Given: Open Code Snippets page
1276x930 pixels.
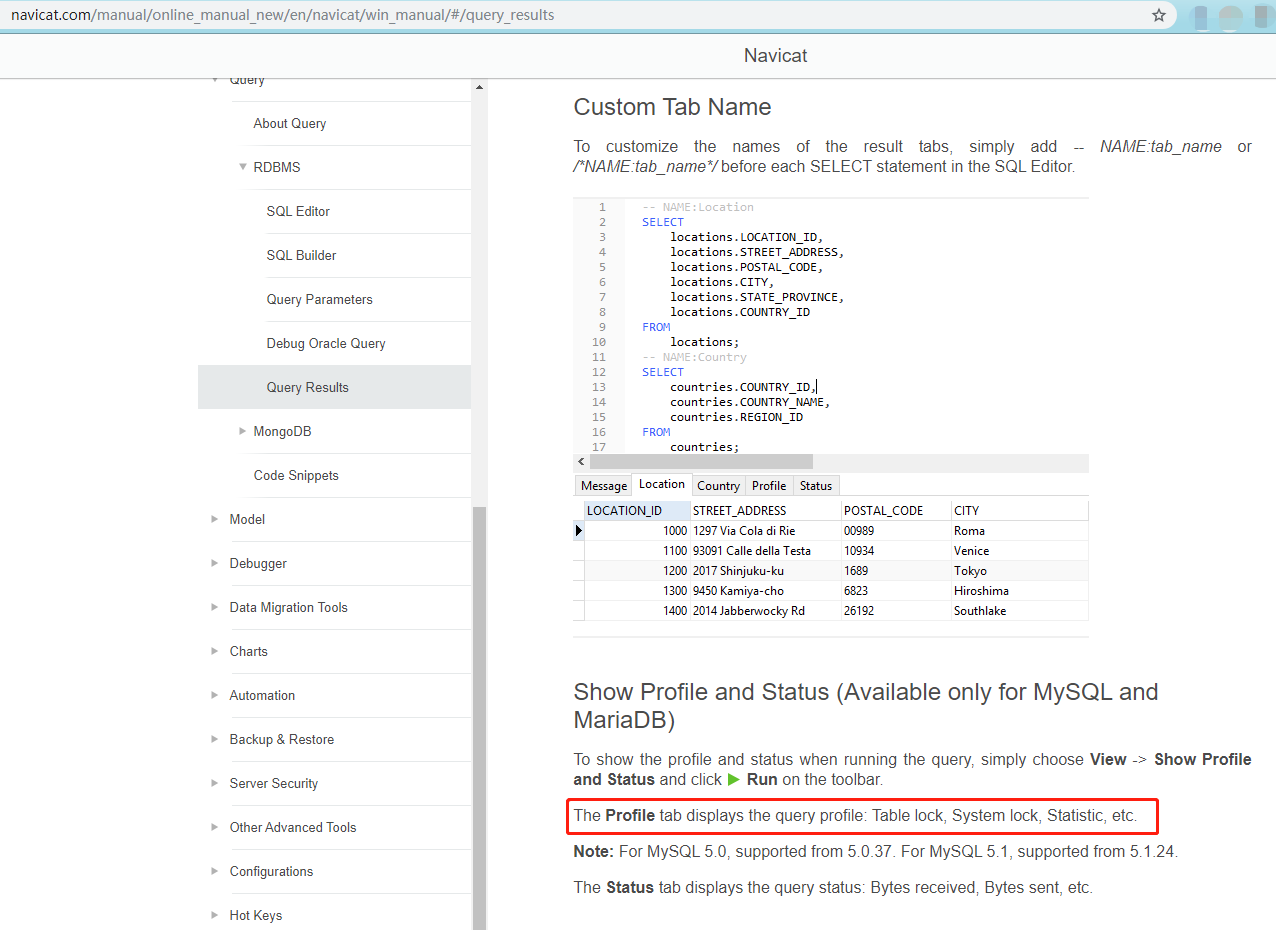Looking at the screenshot, I should click(x=296, y=475).
